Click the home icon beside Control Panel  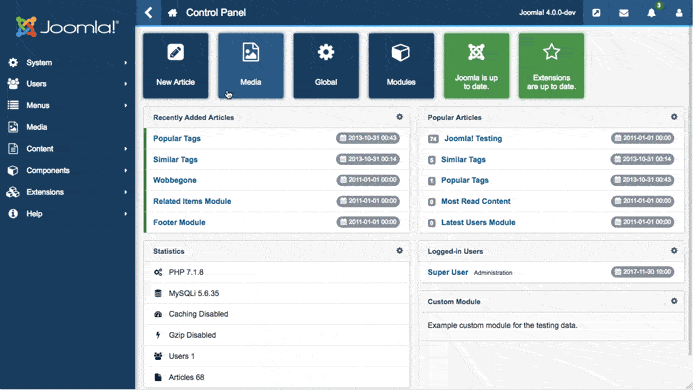(x=172, y=13)
